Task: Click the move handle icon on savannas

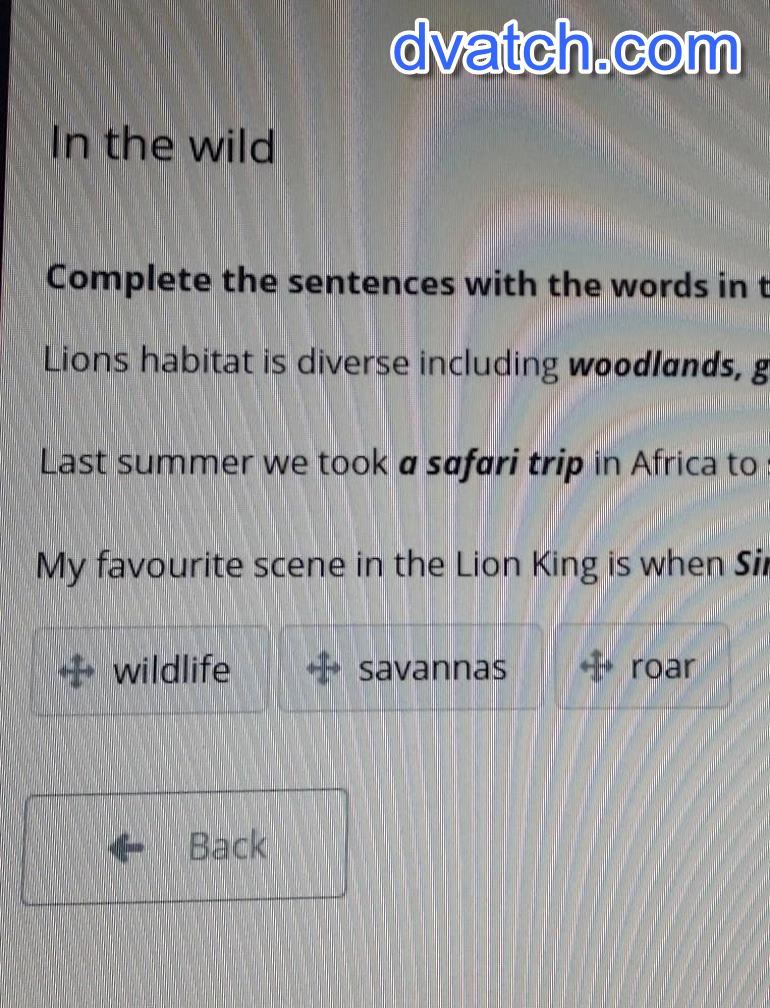Action: click(323, 667)
